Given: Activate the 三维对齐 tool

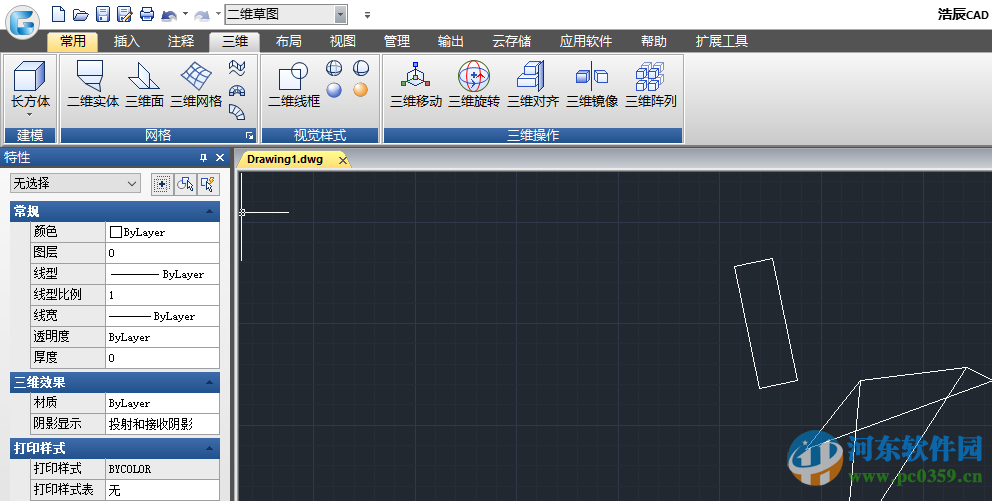Looking at the screenshot, I should 533,84.
